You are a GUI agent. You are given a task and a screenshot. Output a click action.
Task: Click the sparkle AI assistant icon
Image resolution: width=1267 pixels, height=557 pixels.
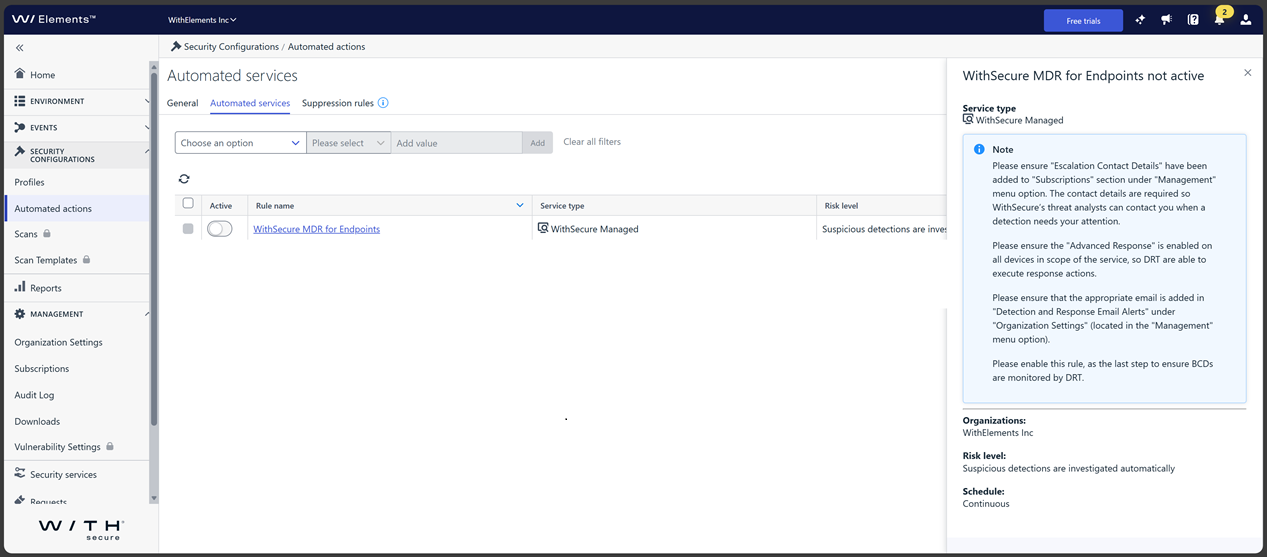1140,20
